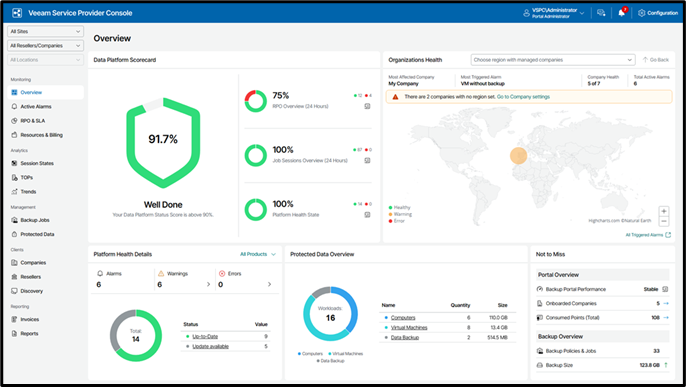686x387 pixels.
Task: Zoom in the map with plus button
Action: point(664,211)
